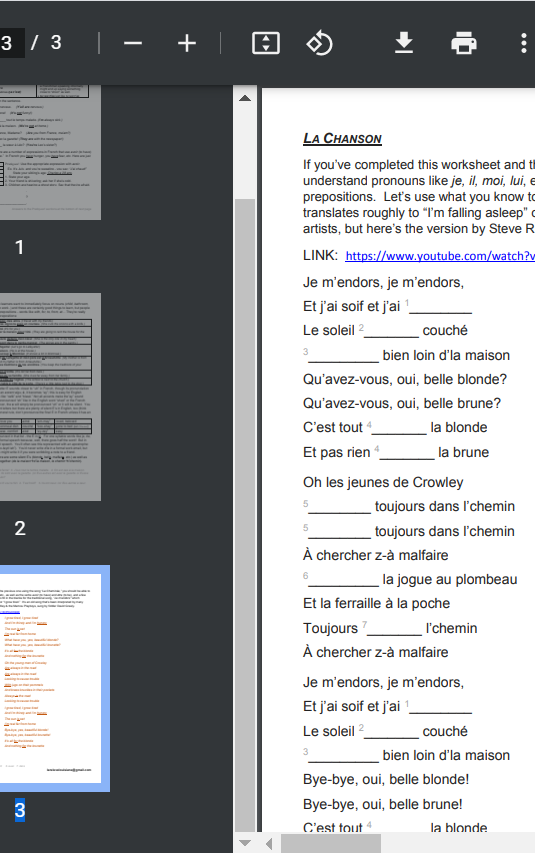Print the document
535x853 pixels.
pyautogui.click(x=464, y=43)
